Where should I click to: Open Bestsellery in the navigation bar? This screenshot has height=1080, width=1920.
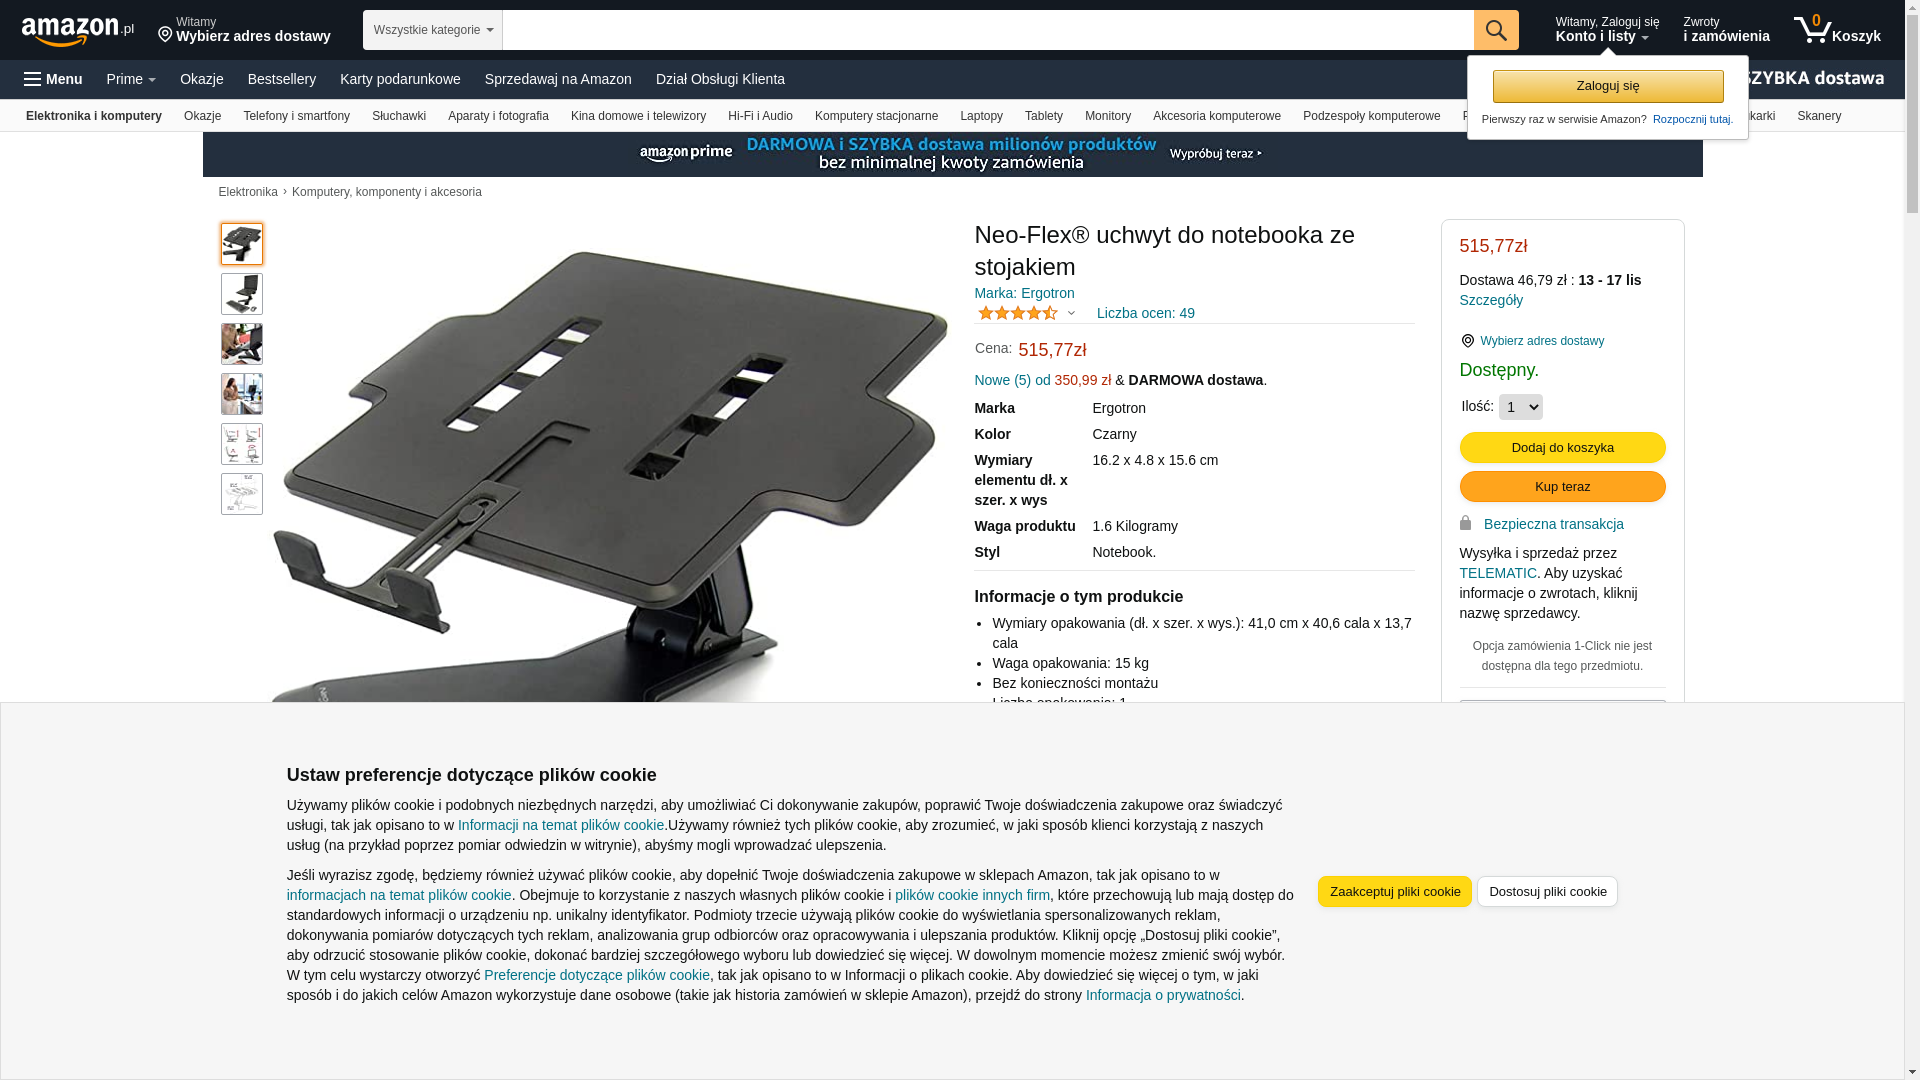(282, 79)
